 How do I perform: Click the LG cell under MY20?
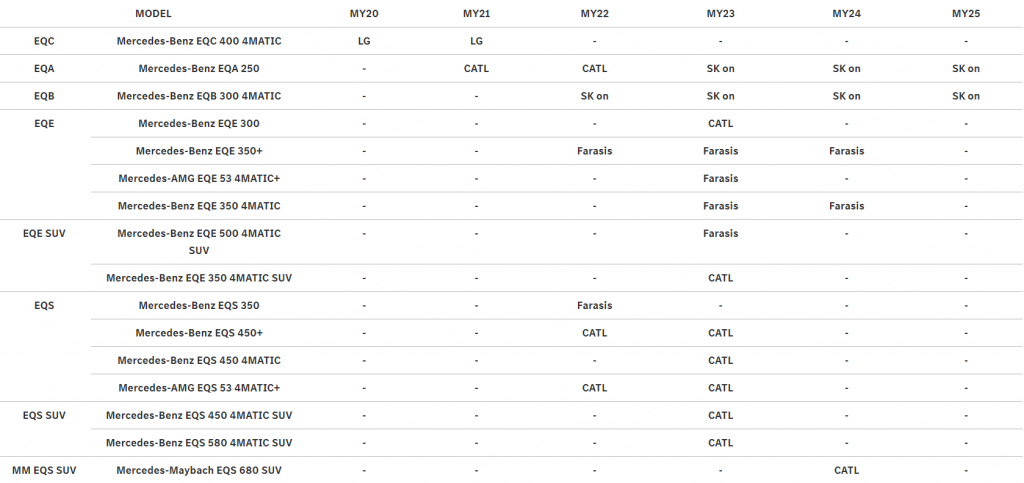point(364,41)
